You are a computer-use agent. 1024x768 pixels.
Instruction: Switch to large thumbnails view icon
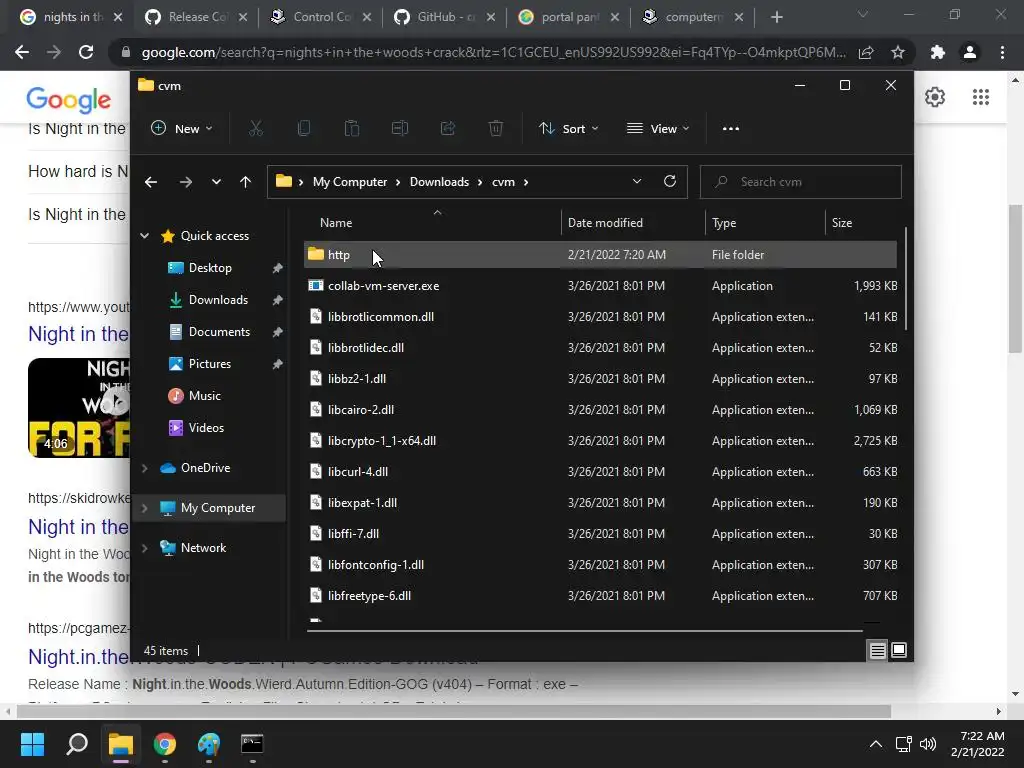click(x=899, y=650)
